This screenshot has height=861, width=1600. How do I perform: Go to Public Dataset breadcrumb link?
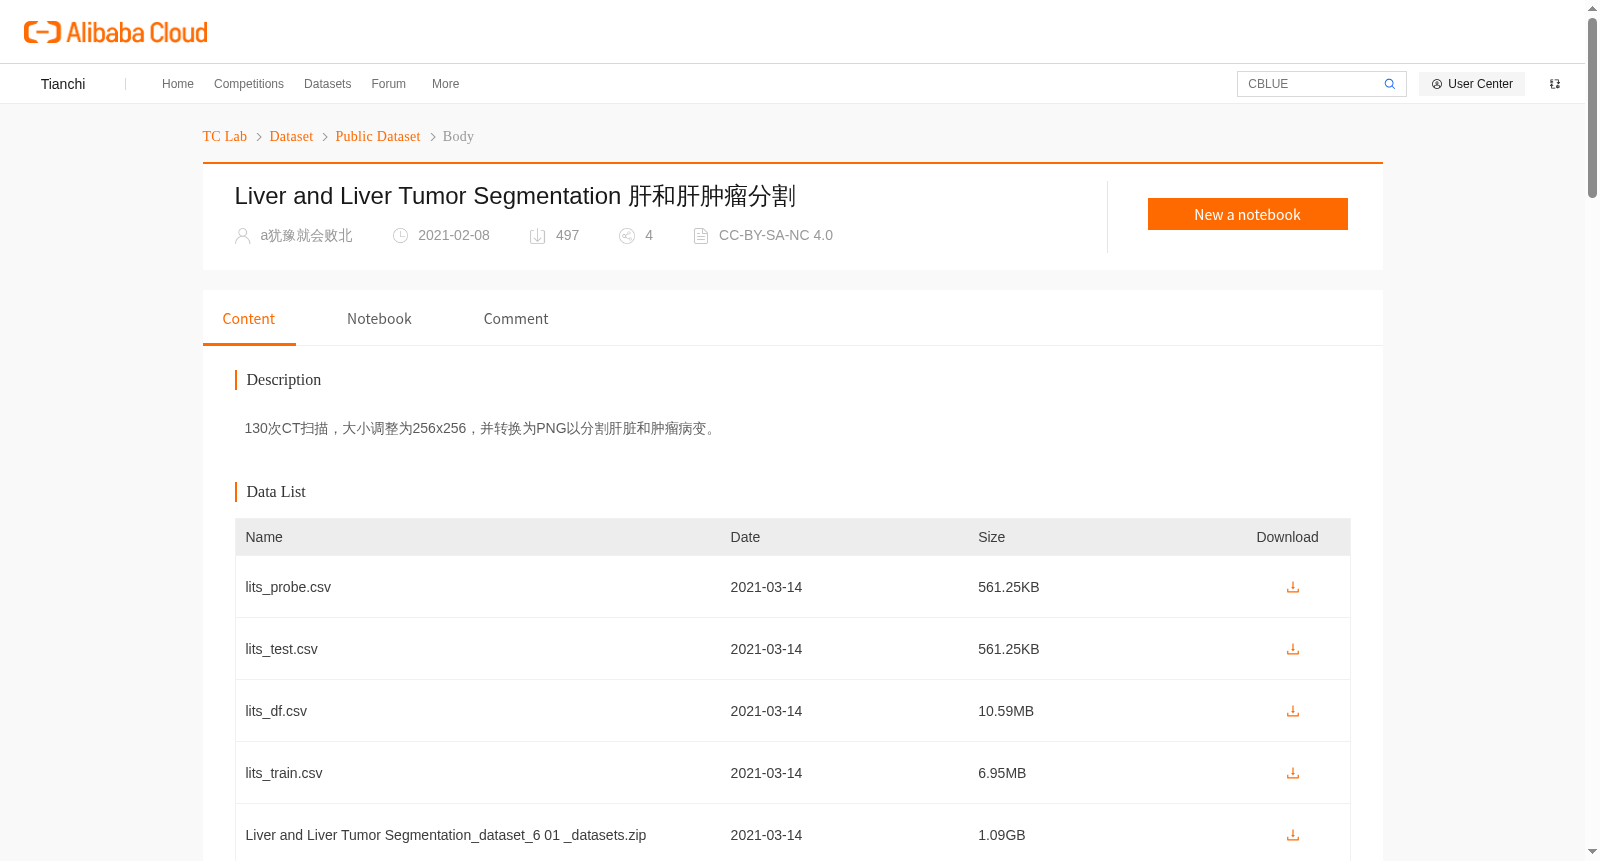[x=378, y=136]
